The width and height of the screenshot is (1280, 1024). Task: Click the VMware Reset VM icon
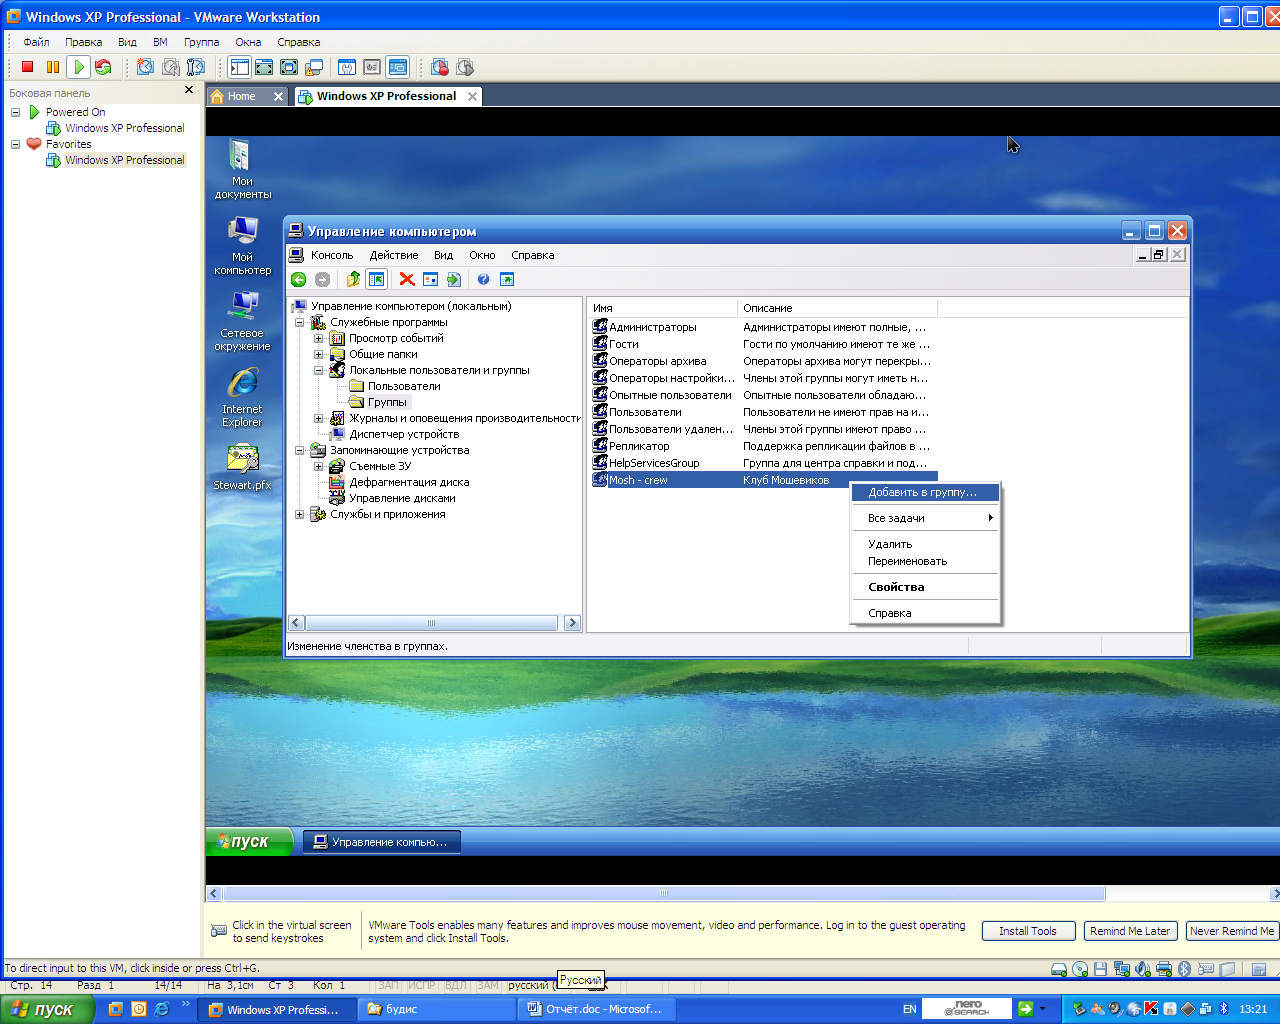coord(103,67)
